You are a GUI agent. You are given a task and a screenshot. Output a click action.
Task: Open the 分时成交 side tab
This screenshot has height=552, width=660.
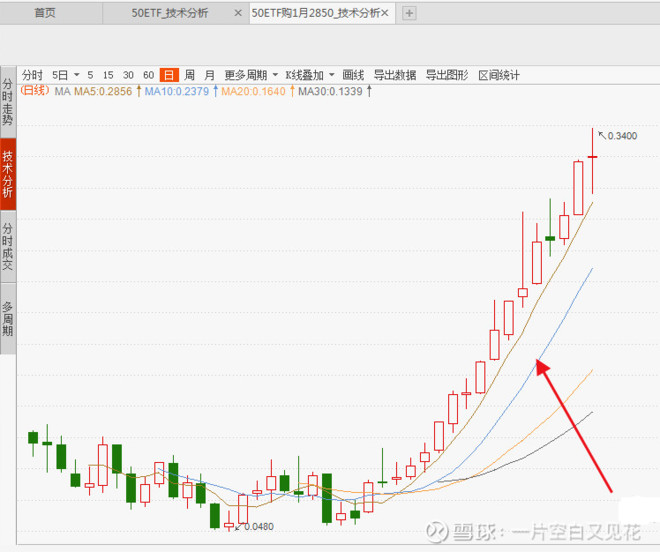coord(8,246)
